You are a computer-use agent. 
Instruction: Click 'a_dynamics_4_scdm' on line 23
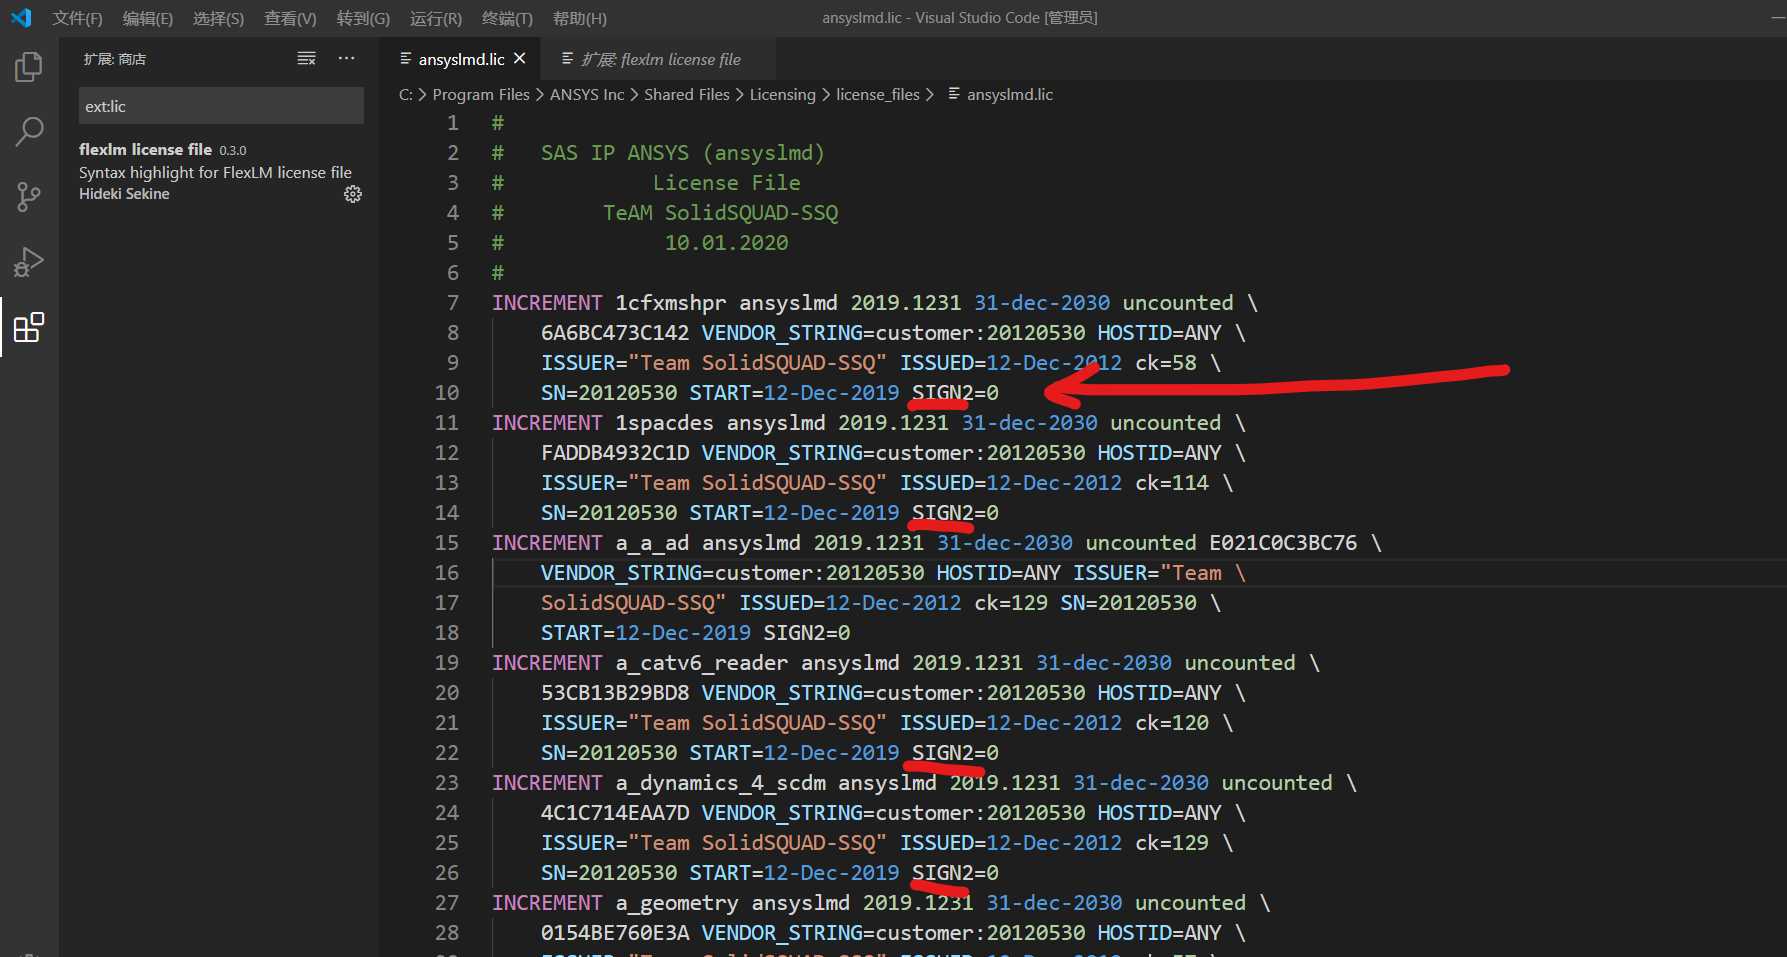tap(721, 783)
